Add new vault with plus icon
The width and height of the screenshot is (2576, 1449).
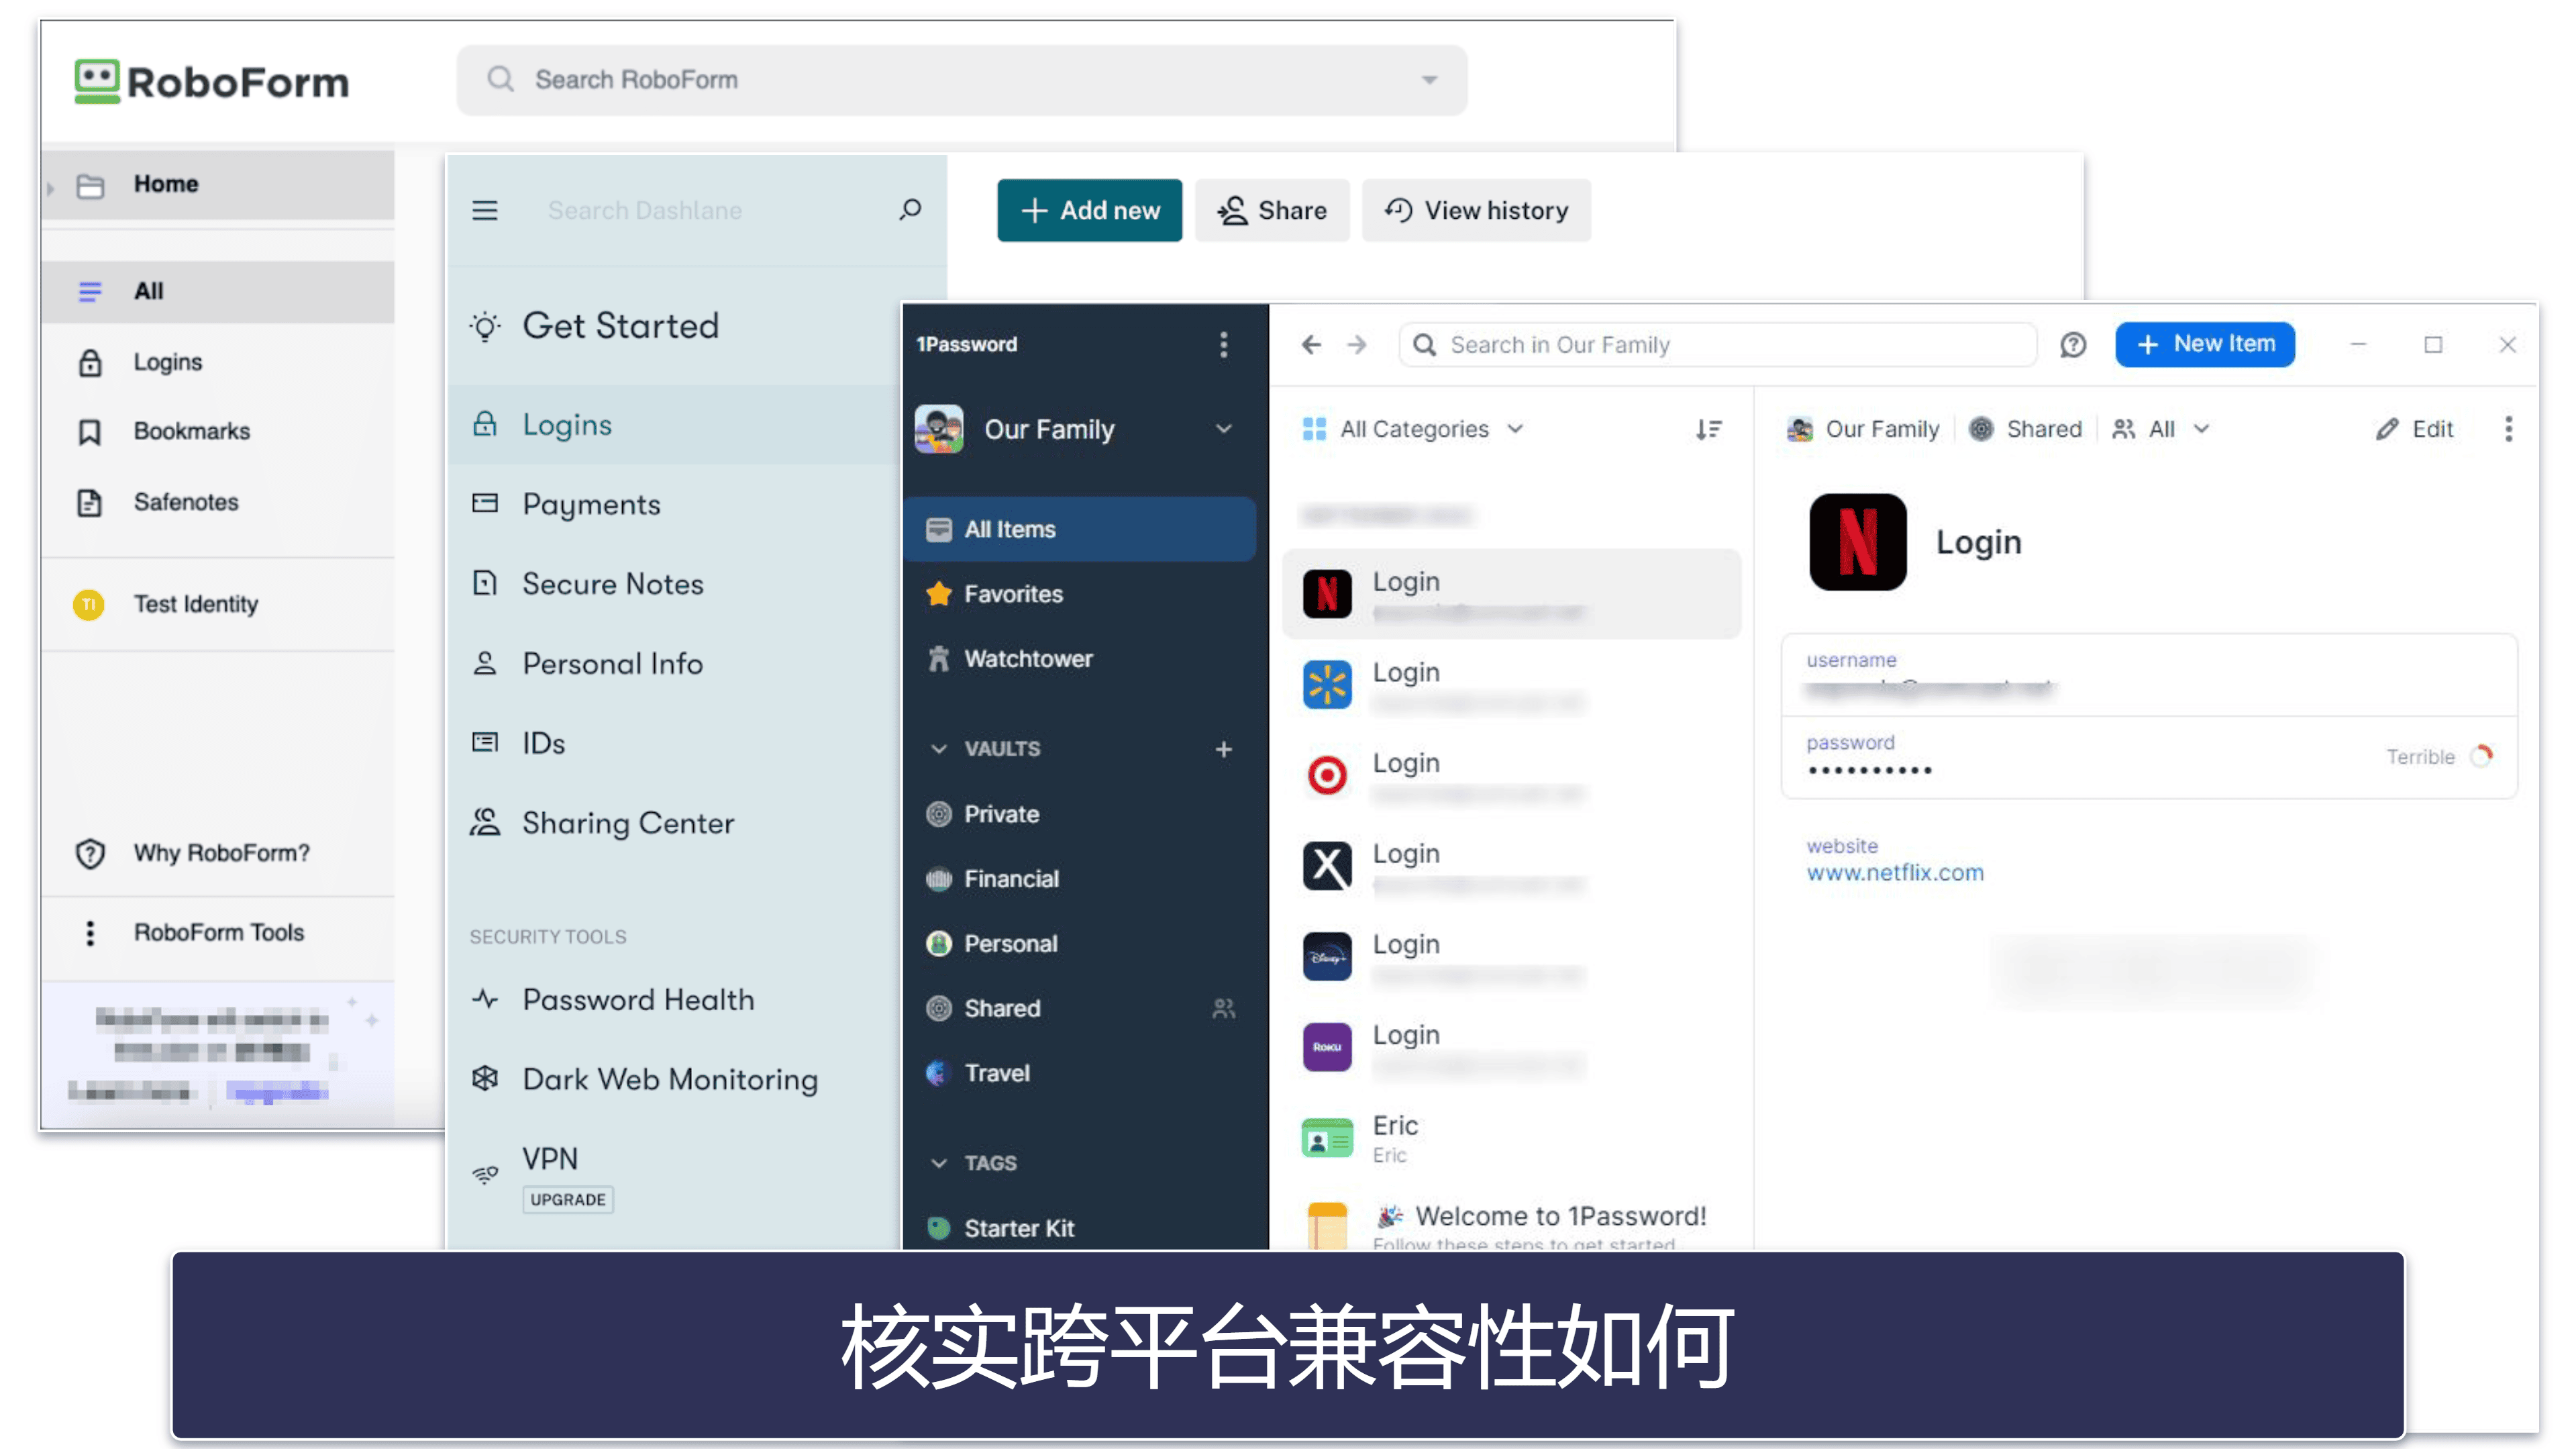pos(1223,749)
